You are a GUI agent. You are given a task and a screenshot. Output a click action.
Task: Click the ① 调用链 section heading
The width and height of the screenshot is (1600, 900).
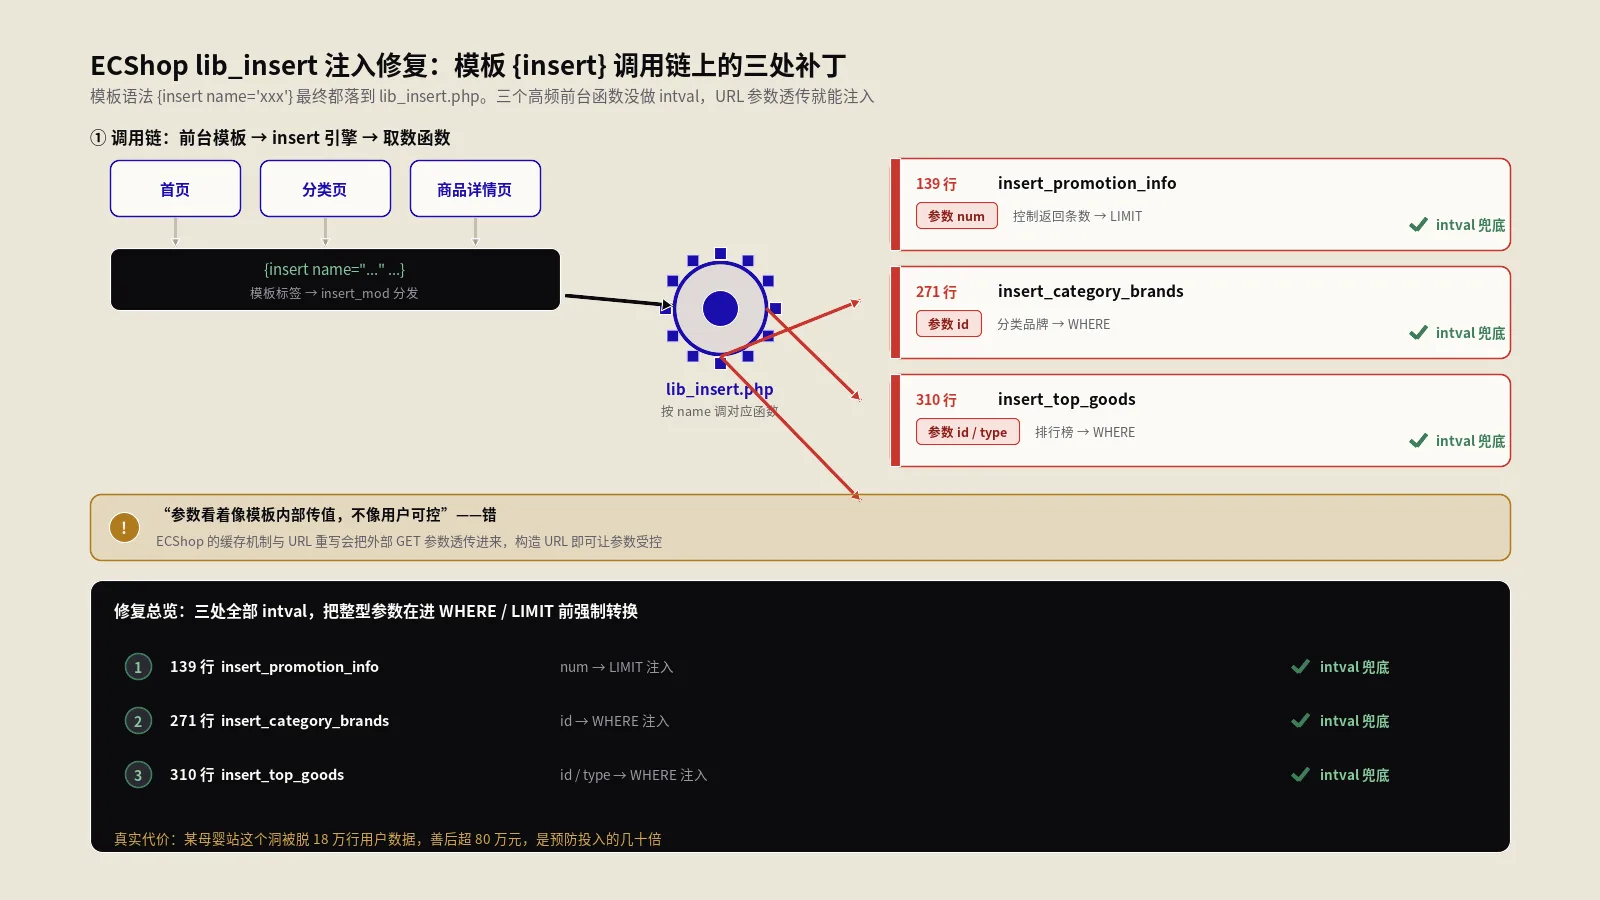(270, 138)
